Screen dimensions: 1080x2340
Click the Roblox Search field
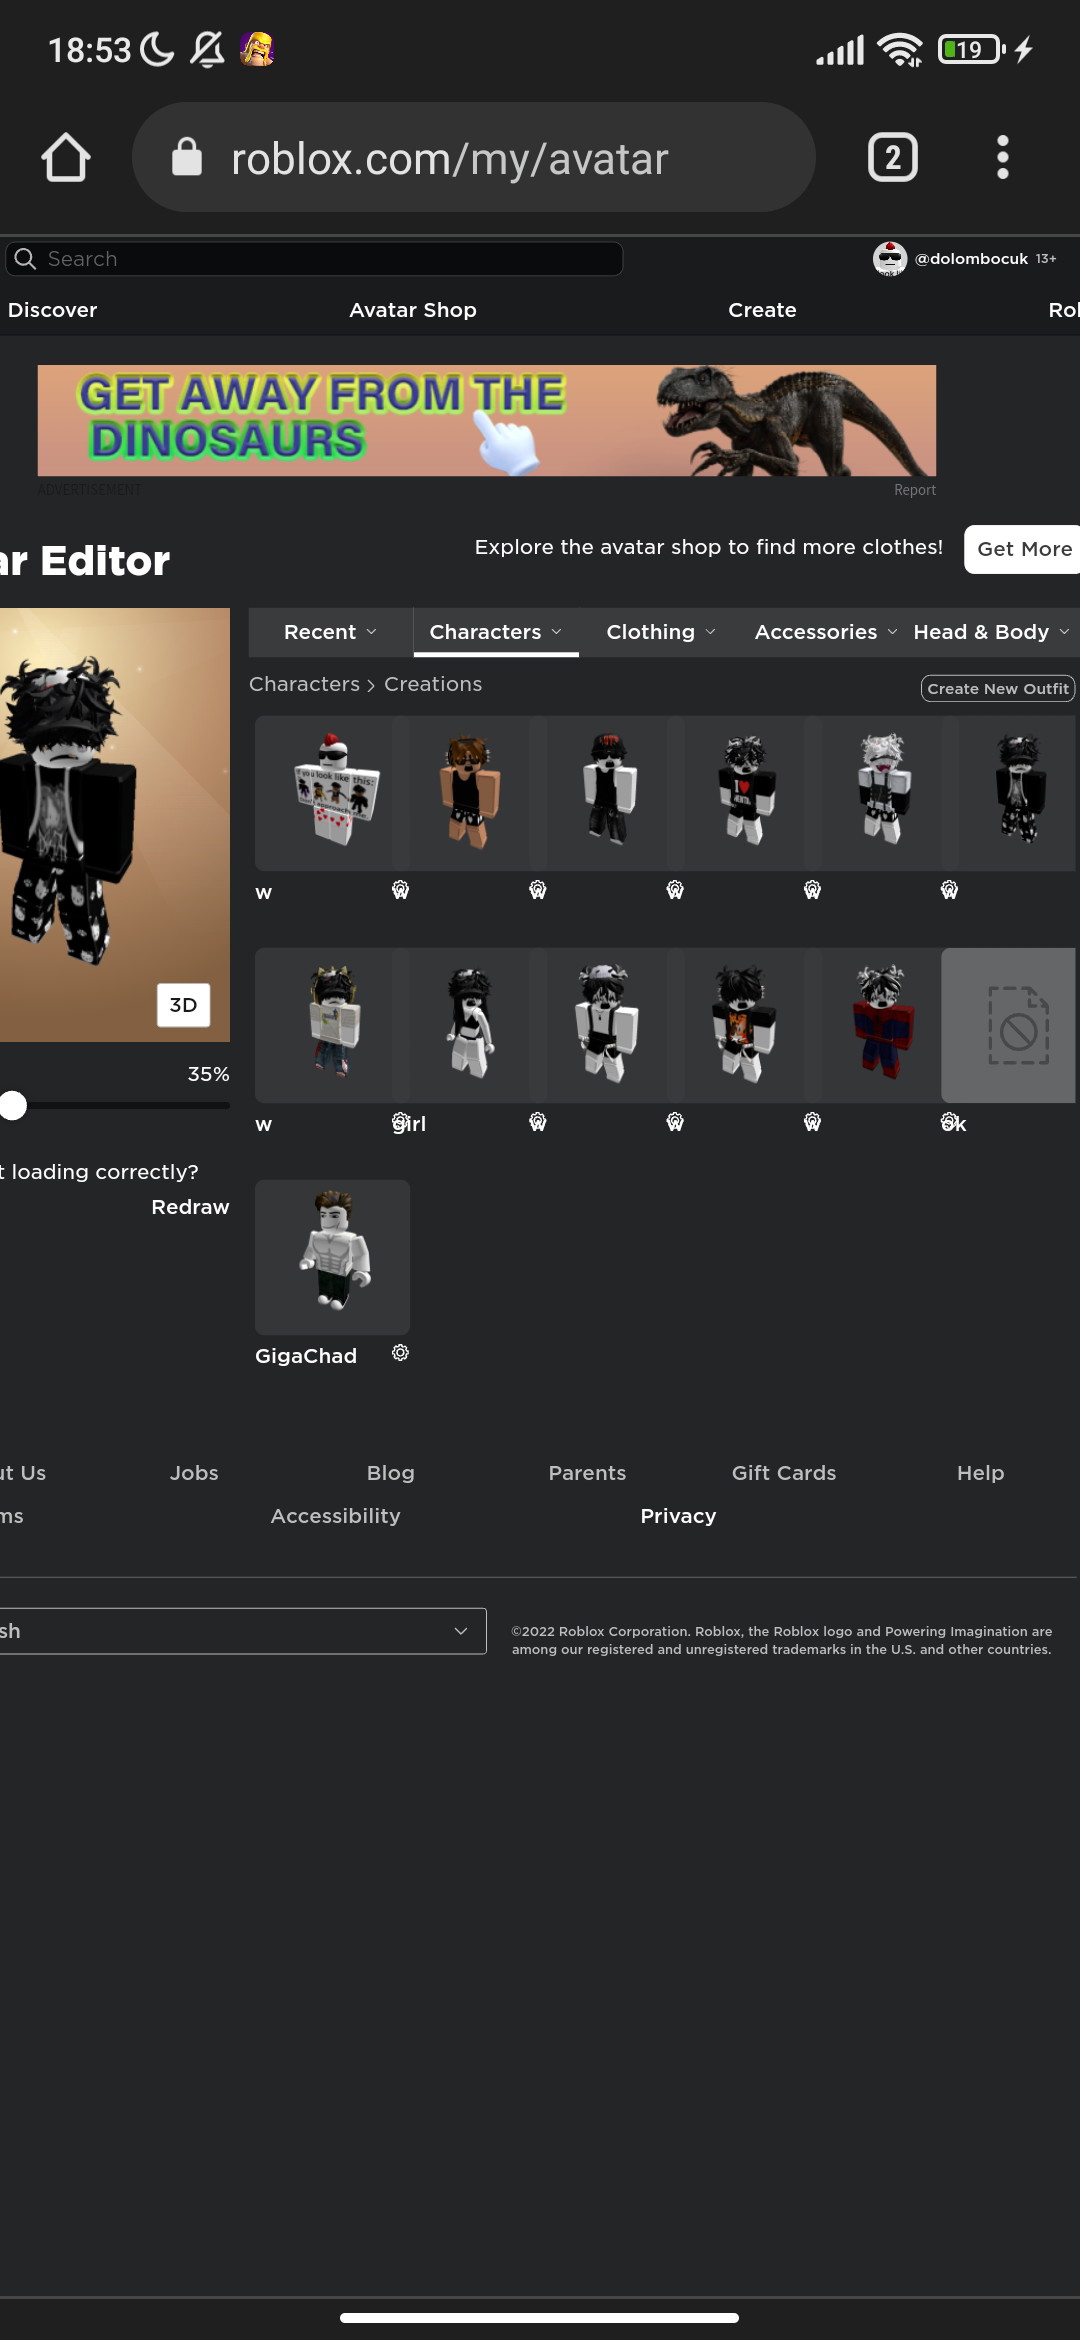314,259
